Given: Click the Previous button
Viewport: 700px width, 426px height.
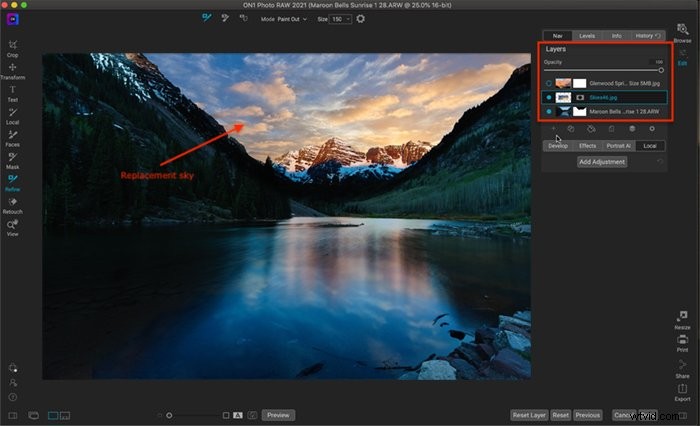Looking at the screenshot, I should (x=588, y=415).
